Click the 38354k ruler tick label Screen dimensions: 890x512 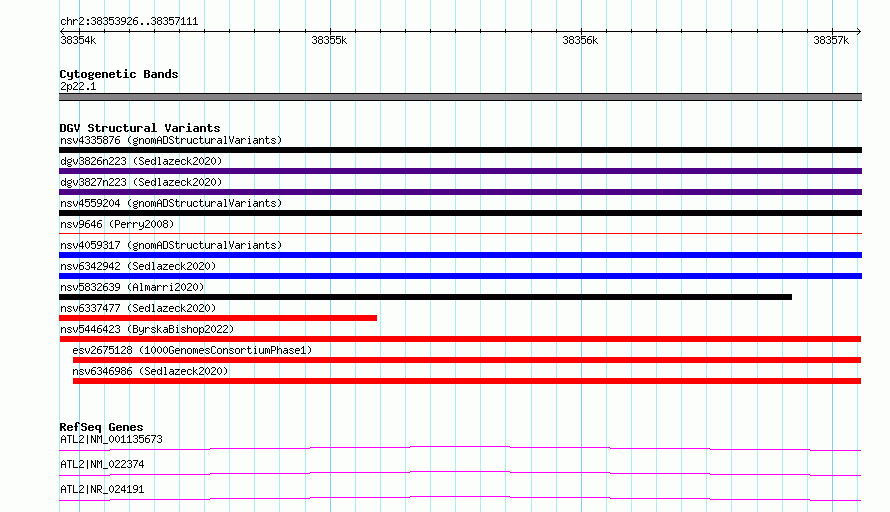(x=78, y=40)
